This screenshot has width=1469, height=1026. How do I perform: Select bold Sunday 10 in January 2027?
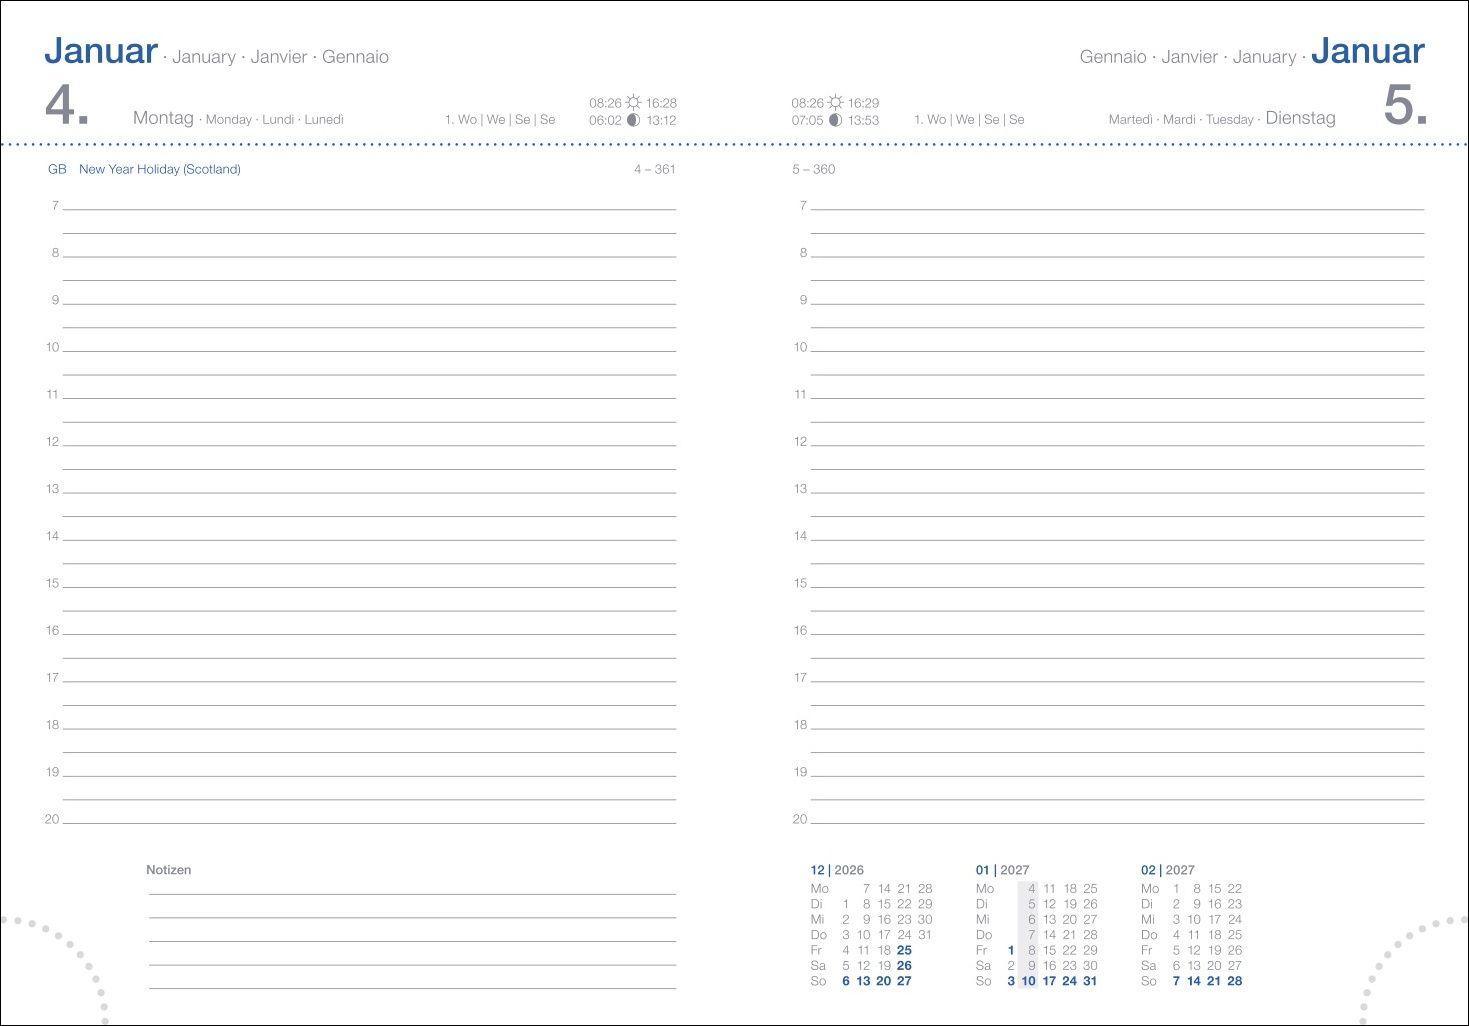point(1028,981)
